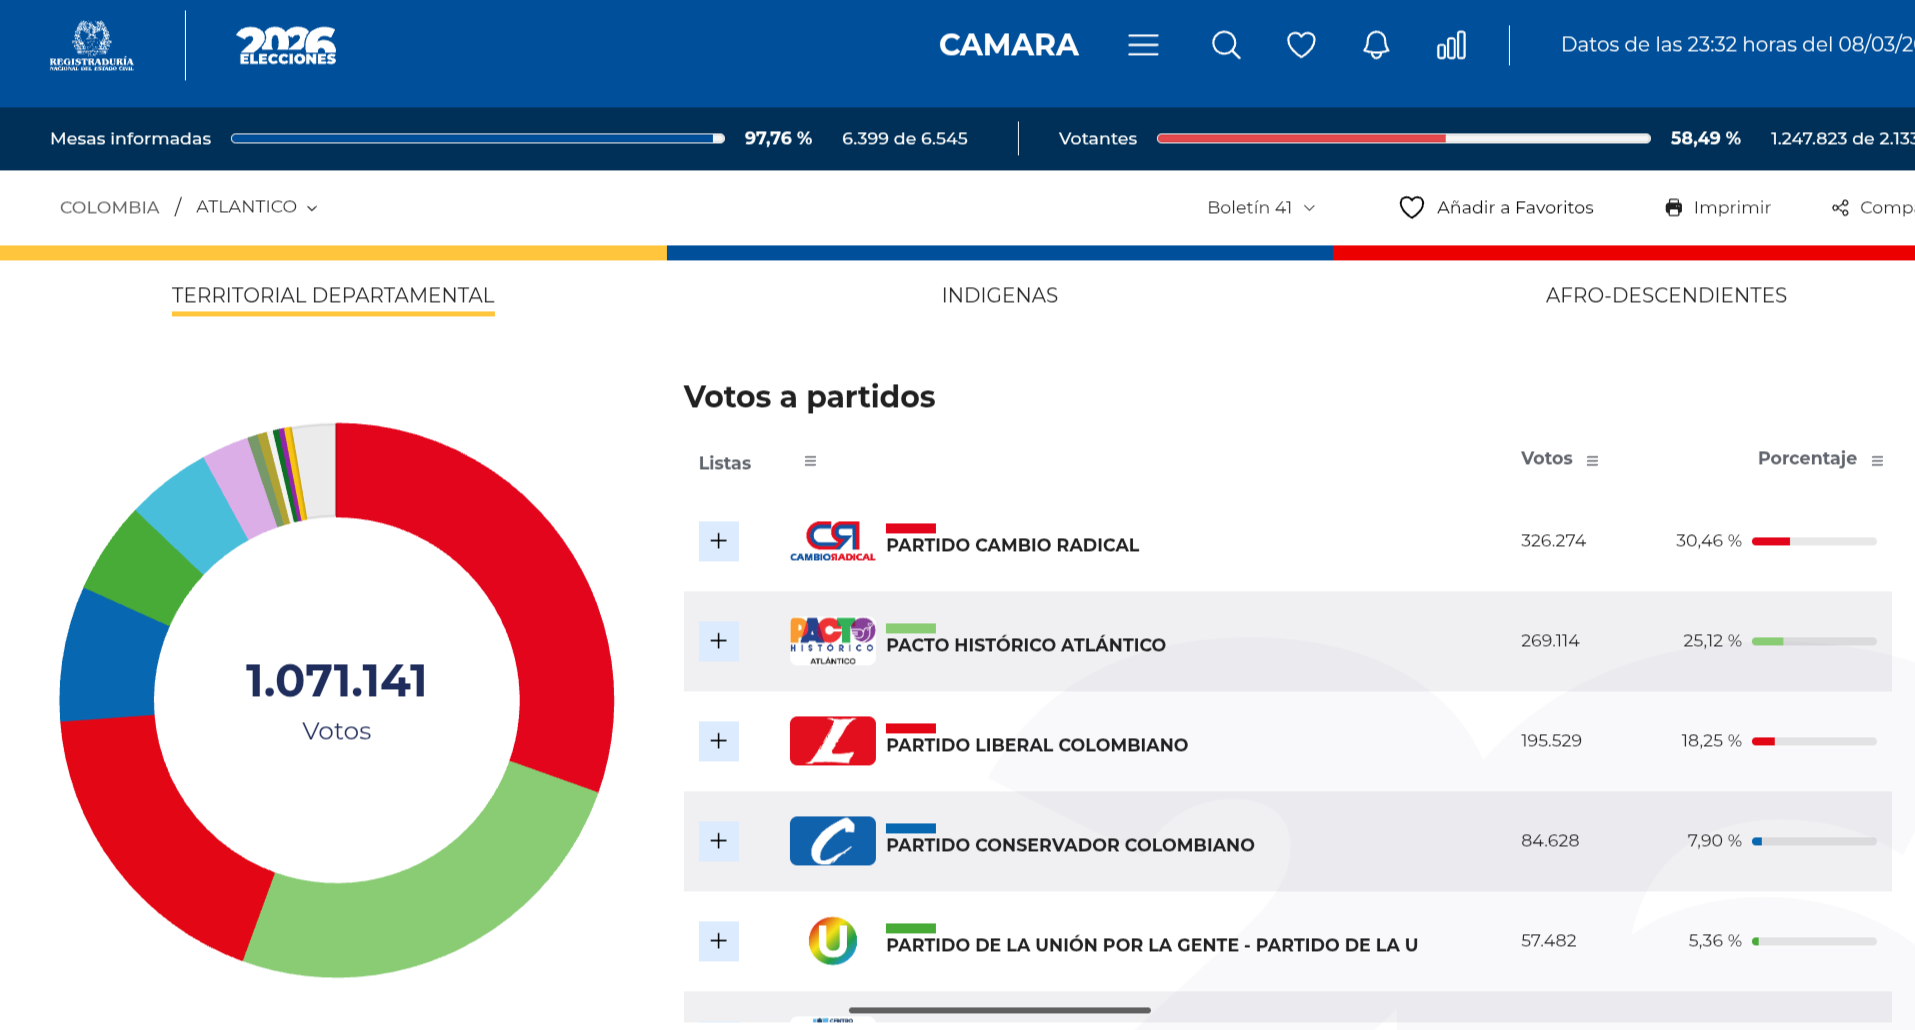Expand Partido Conservador Colombiano row
Viewport: 1915px width, 1030px height.
[718, 841]
